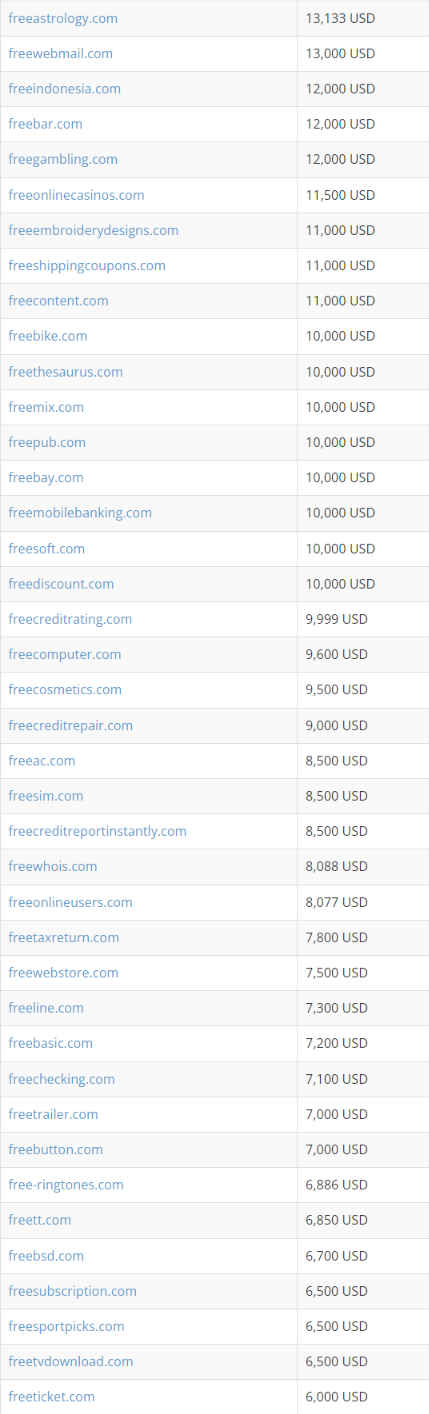The width and height of the screenshot is (429, 1414).
Task: Open free-ringtones.com listing
Action: (66, 1184)
